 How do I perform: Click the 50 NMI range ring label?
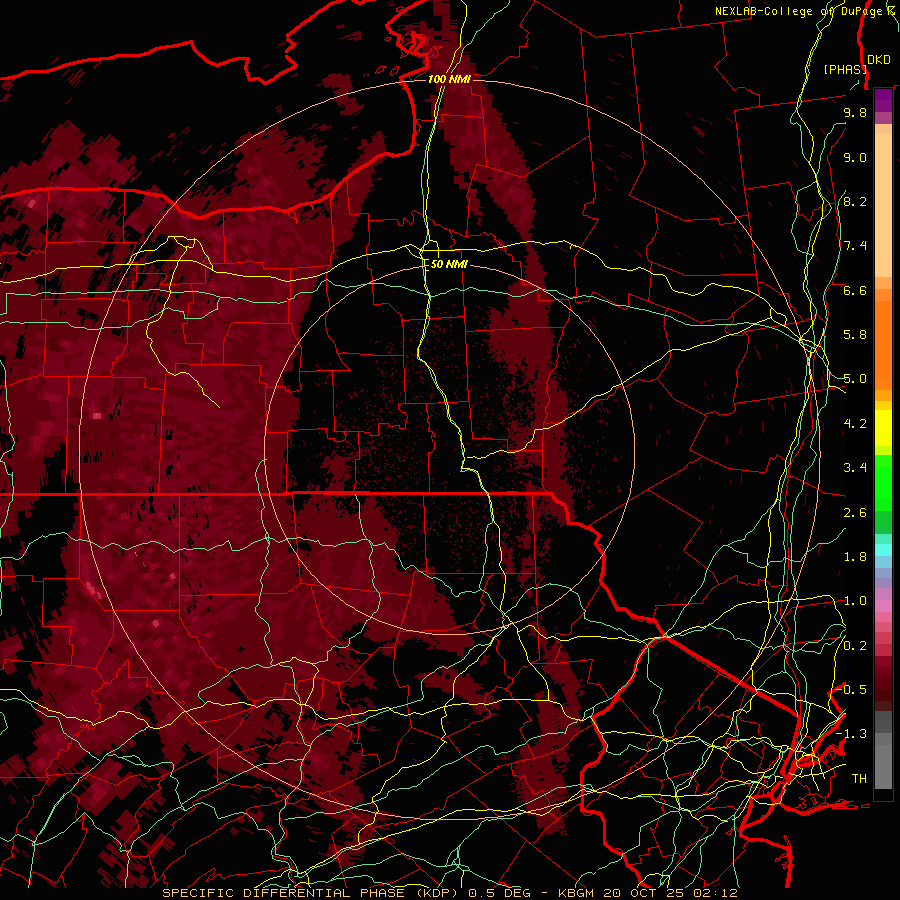(x=449, y=265)
